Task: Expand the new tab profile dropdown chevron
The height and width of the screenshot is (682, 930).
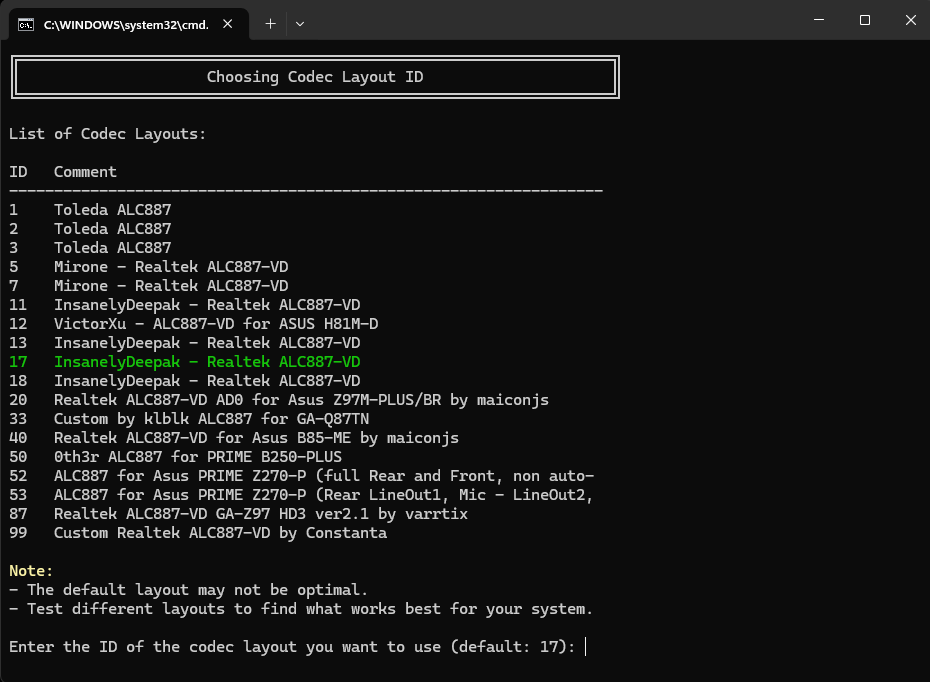Action: (300, 23)
